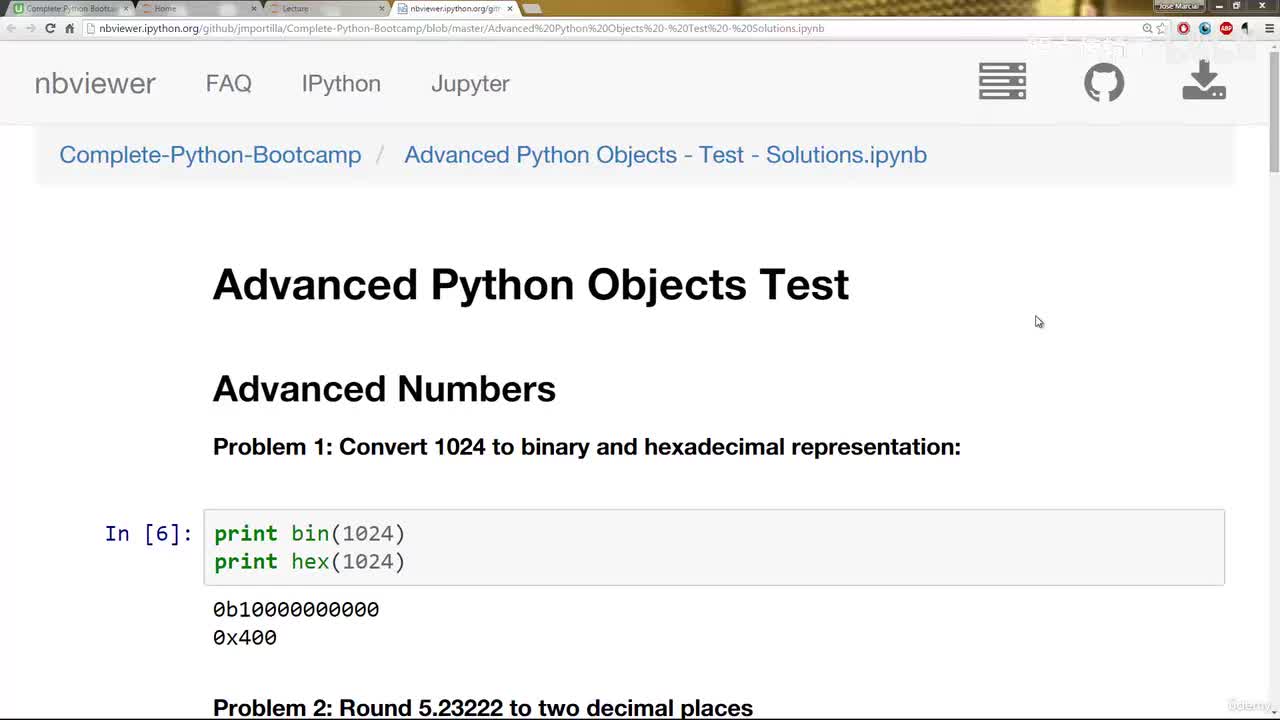
Task: Bookmark this page with star icon
Action: (x=1161, y=28)
